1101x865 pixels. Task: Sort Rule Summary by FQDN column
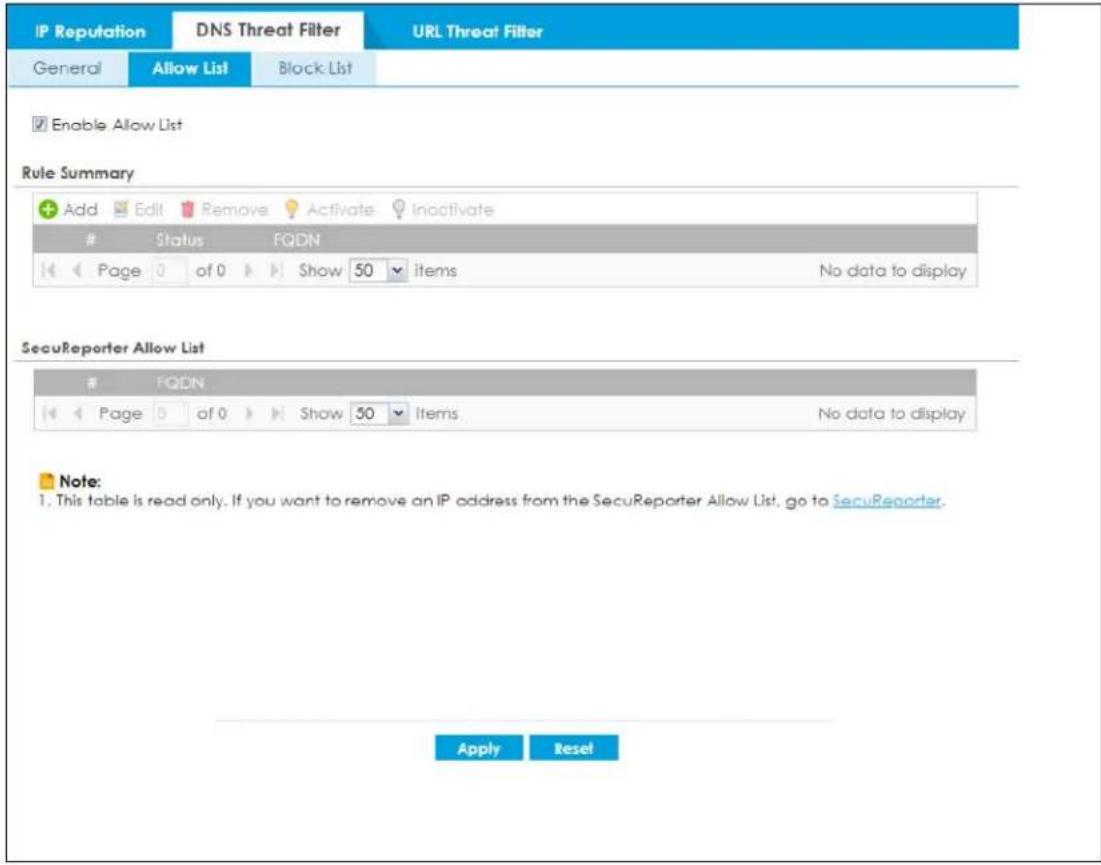[x=296, y=239]
